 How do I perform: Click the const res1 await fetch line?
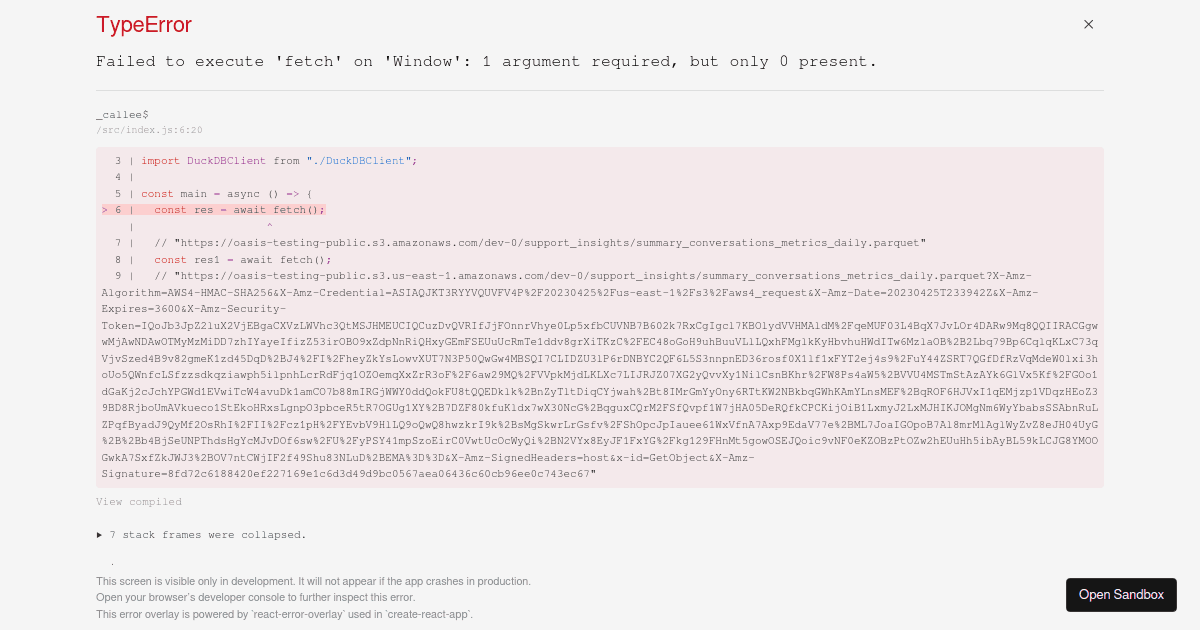point(243,260)
